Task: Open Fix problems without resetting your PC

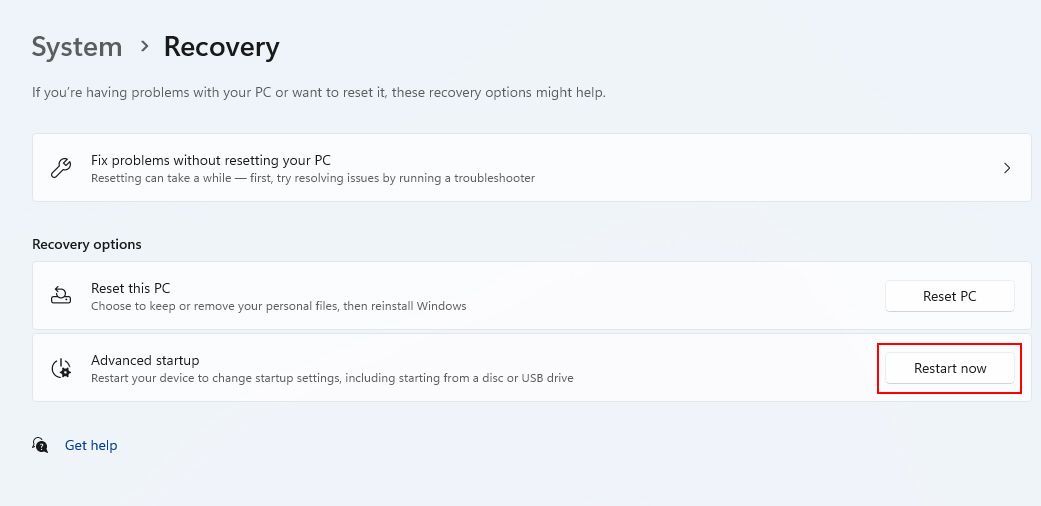Action: click(211, 160)
